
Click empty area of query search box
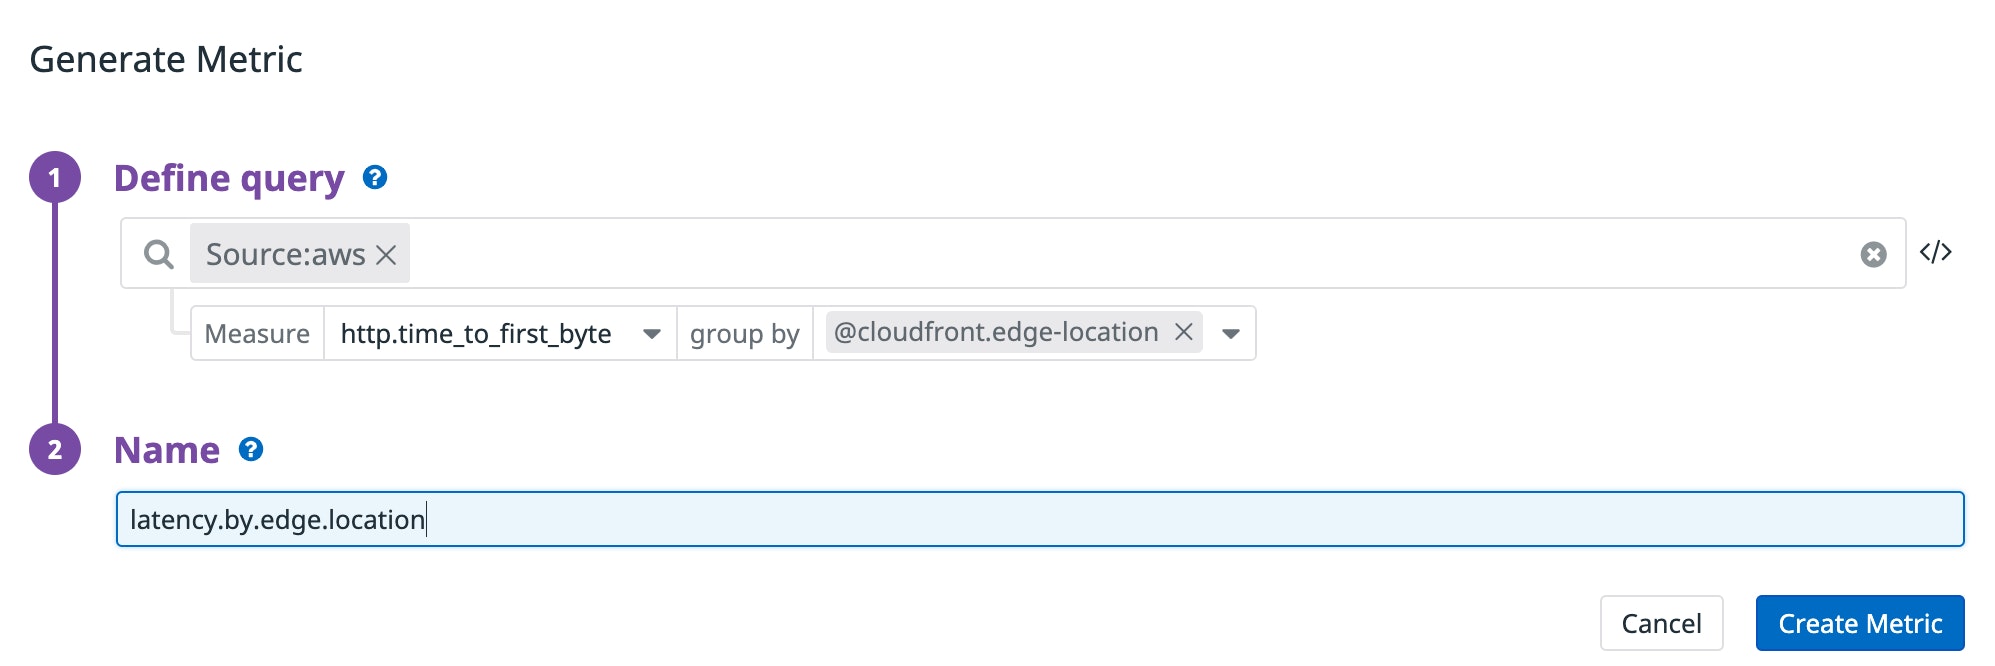pyautogui.click(x=1100, y=254)
